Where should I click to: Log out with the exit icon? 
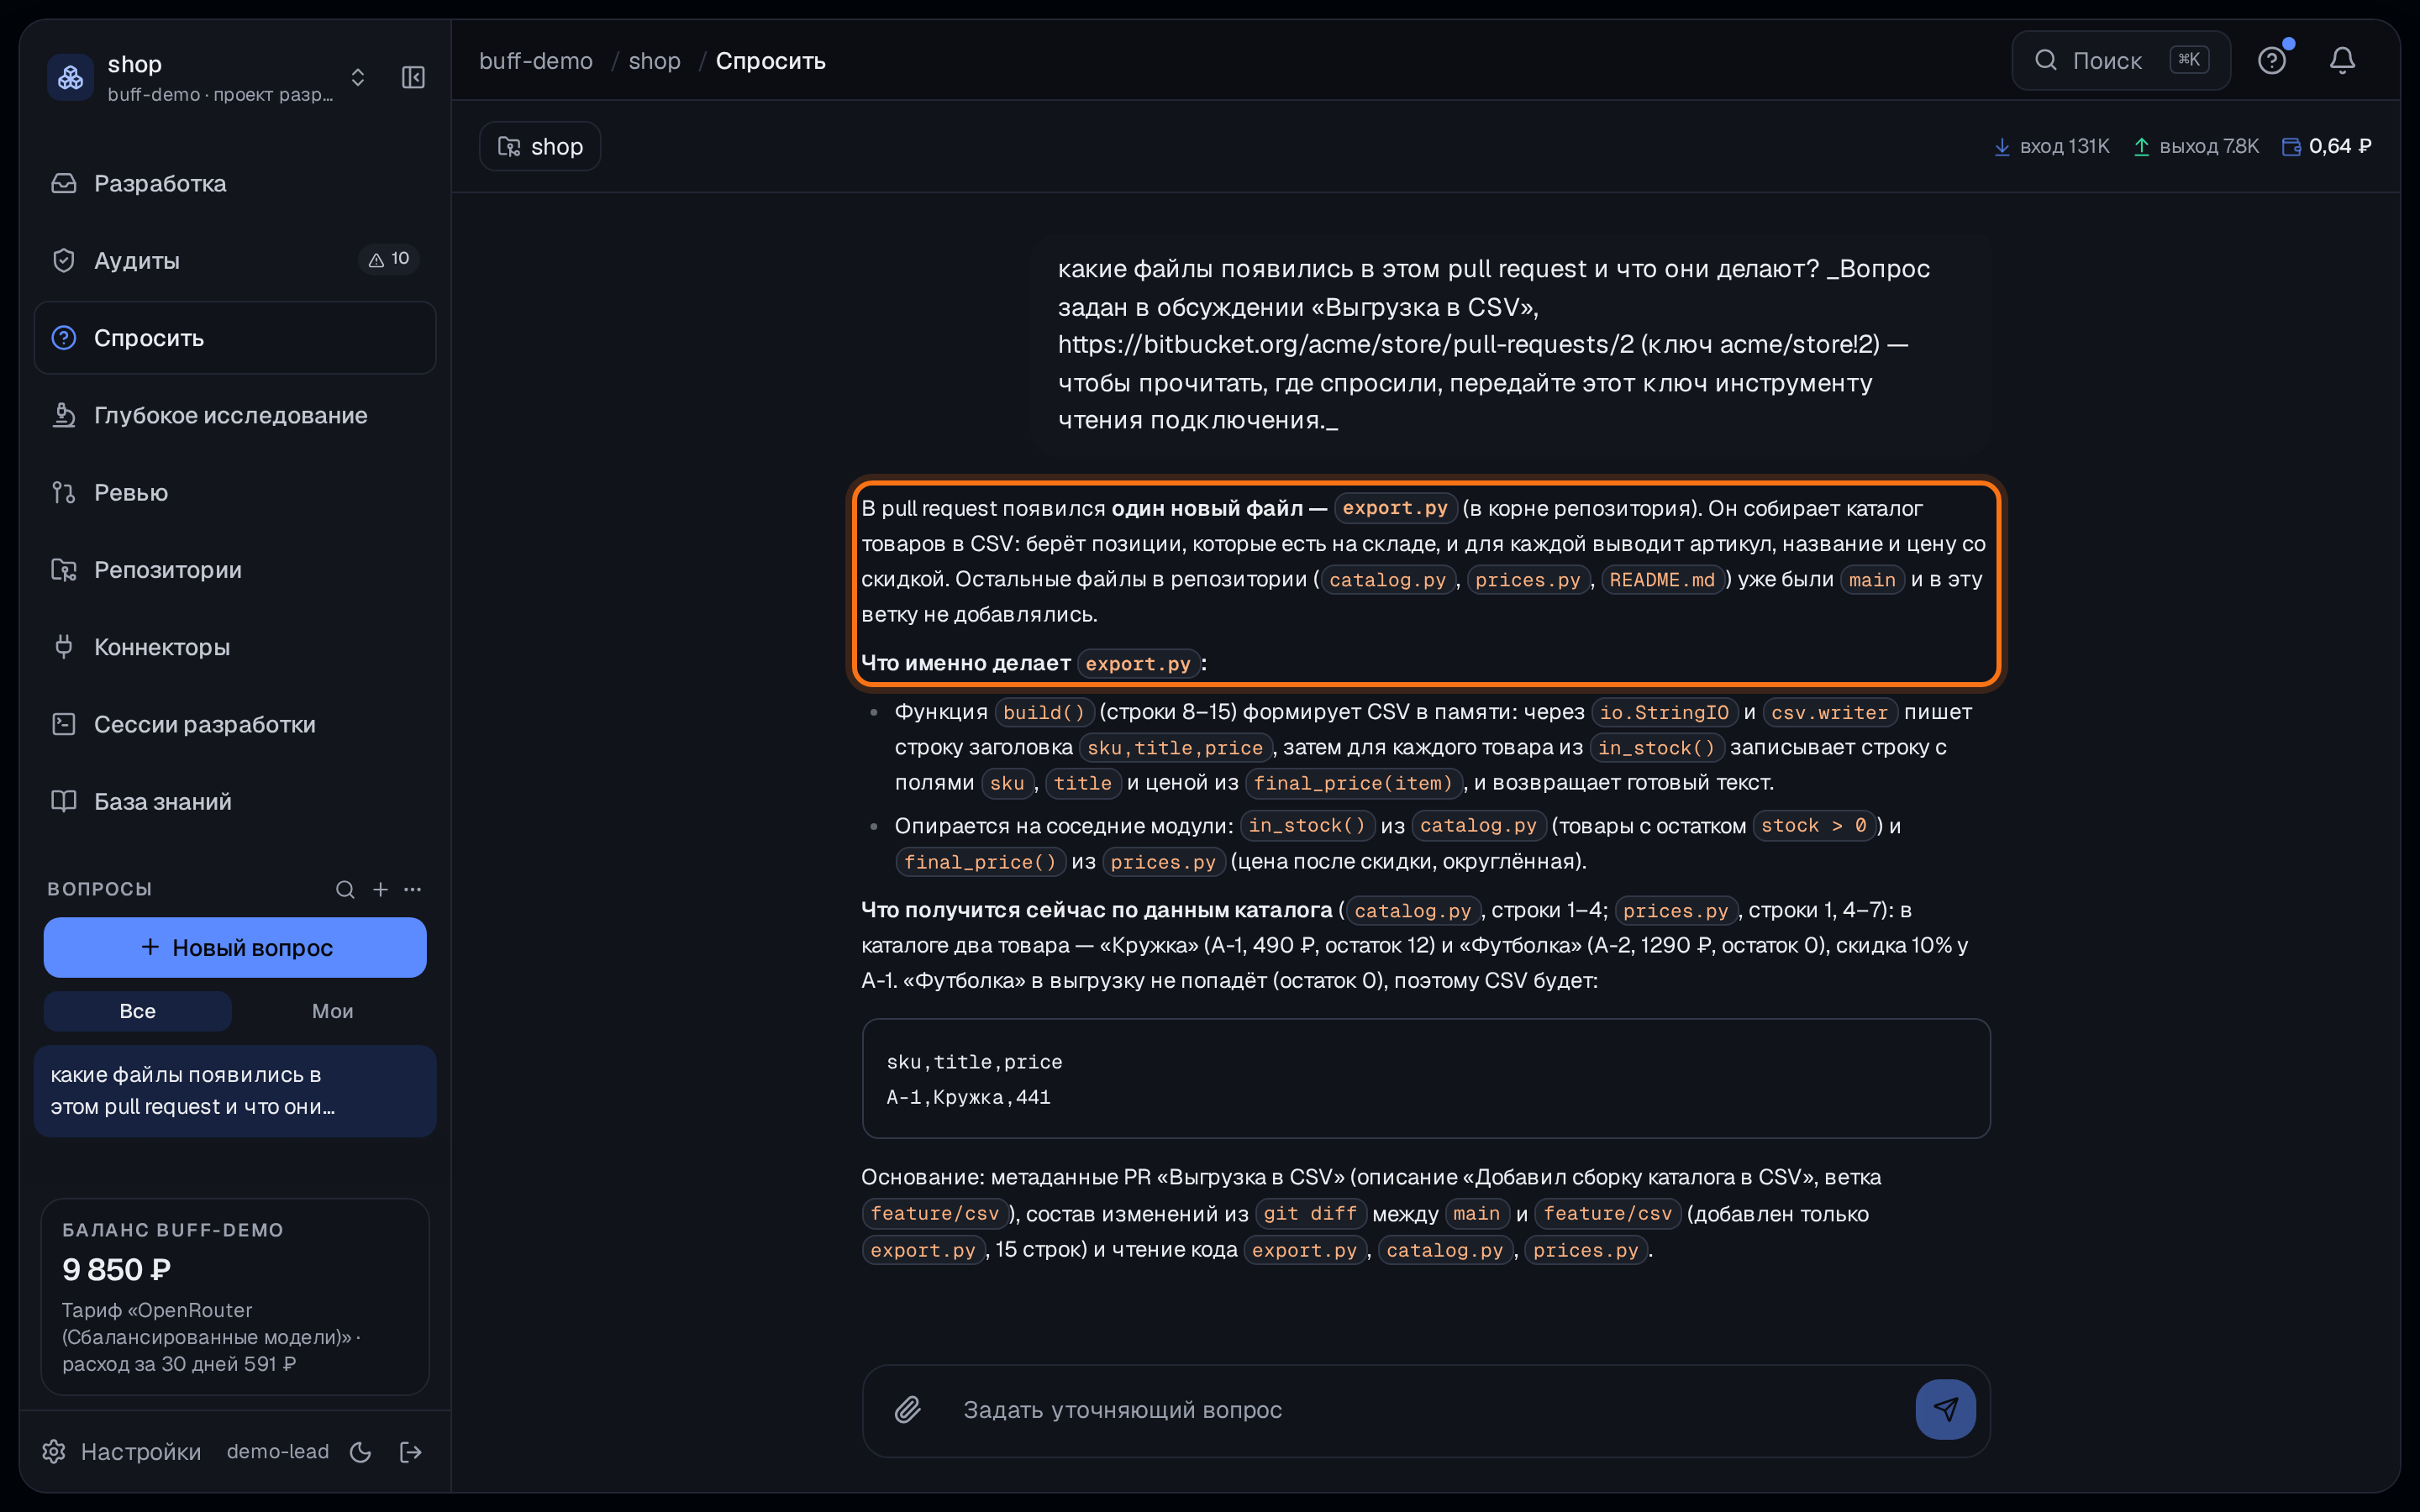[411, 1452]
